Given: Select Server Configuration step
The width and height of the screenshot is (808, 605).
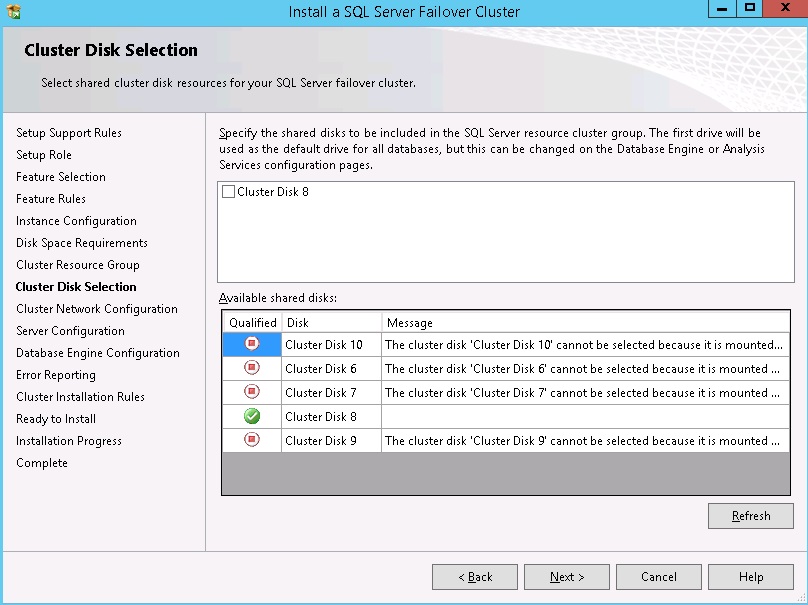Looking at the screenshot, I should (71, 331).
